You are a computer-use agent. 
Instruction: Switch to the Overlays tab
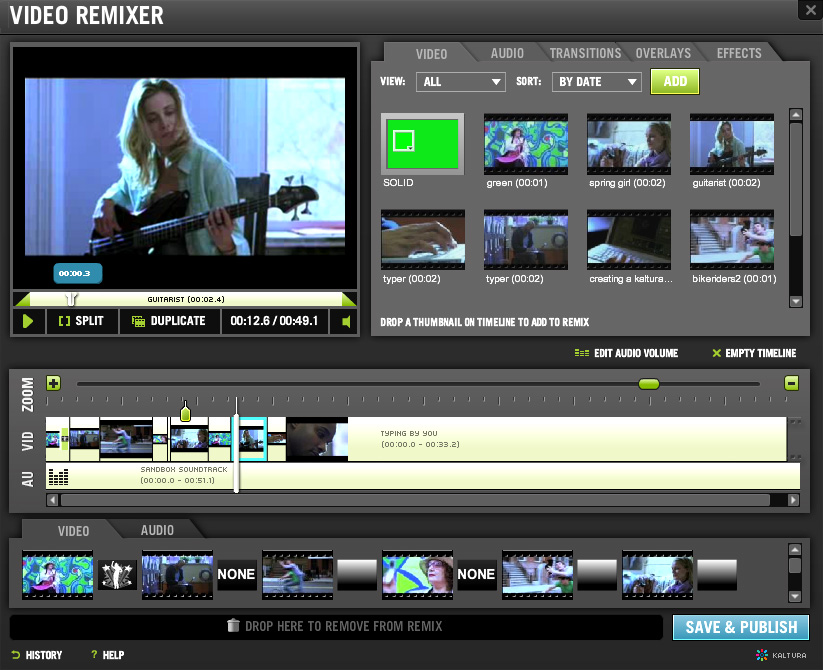663,54
